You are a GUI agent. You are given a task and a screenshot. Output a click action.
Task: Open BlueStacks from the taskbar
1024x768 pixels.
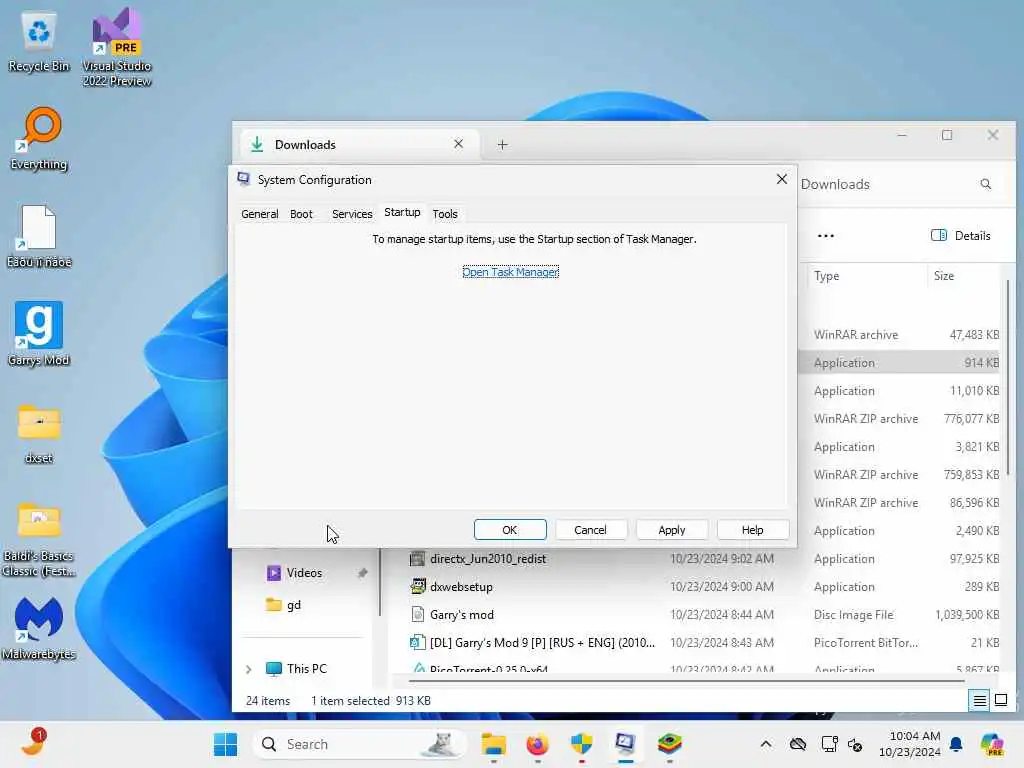[669, 744]
